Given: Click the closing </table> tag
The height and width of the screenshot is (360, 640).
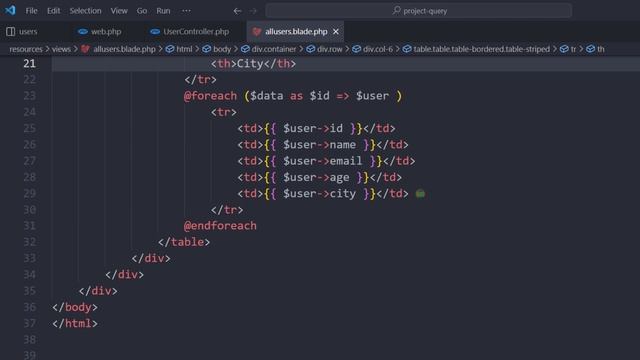Looking at the screenshot, I should (x=184, y=242).
